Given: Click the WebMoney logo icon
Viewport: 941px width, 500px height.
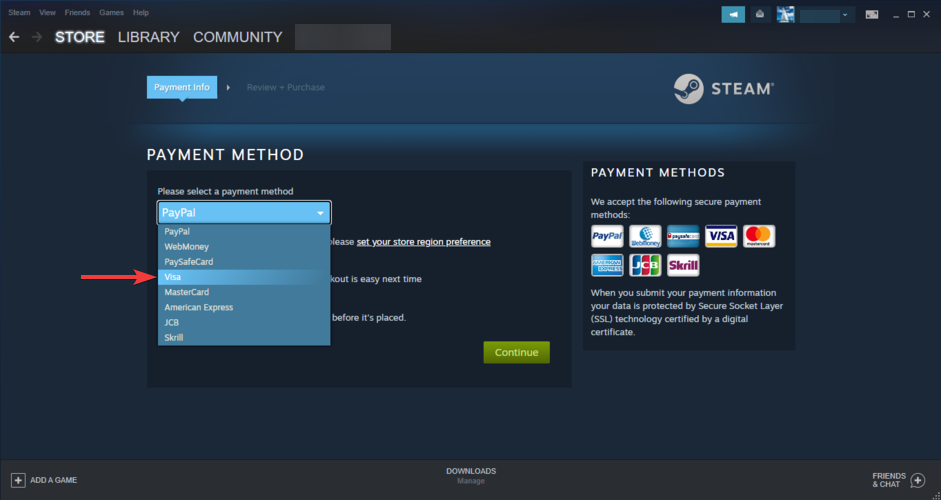Looking at the screenshot, I should click(x=645, y=236).
